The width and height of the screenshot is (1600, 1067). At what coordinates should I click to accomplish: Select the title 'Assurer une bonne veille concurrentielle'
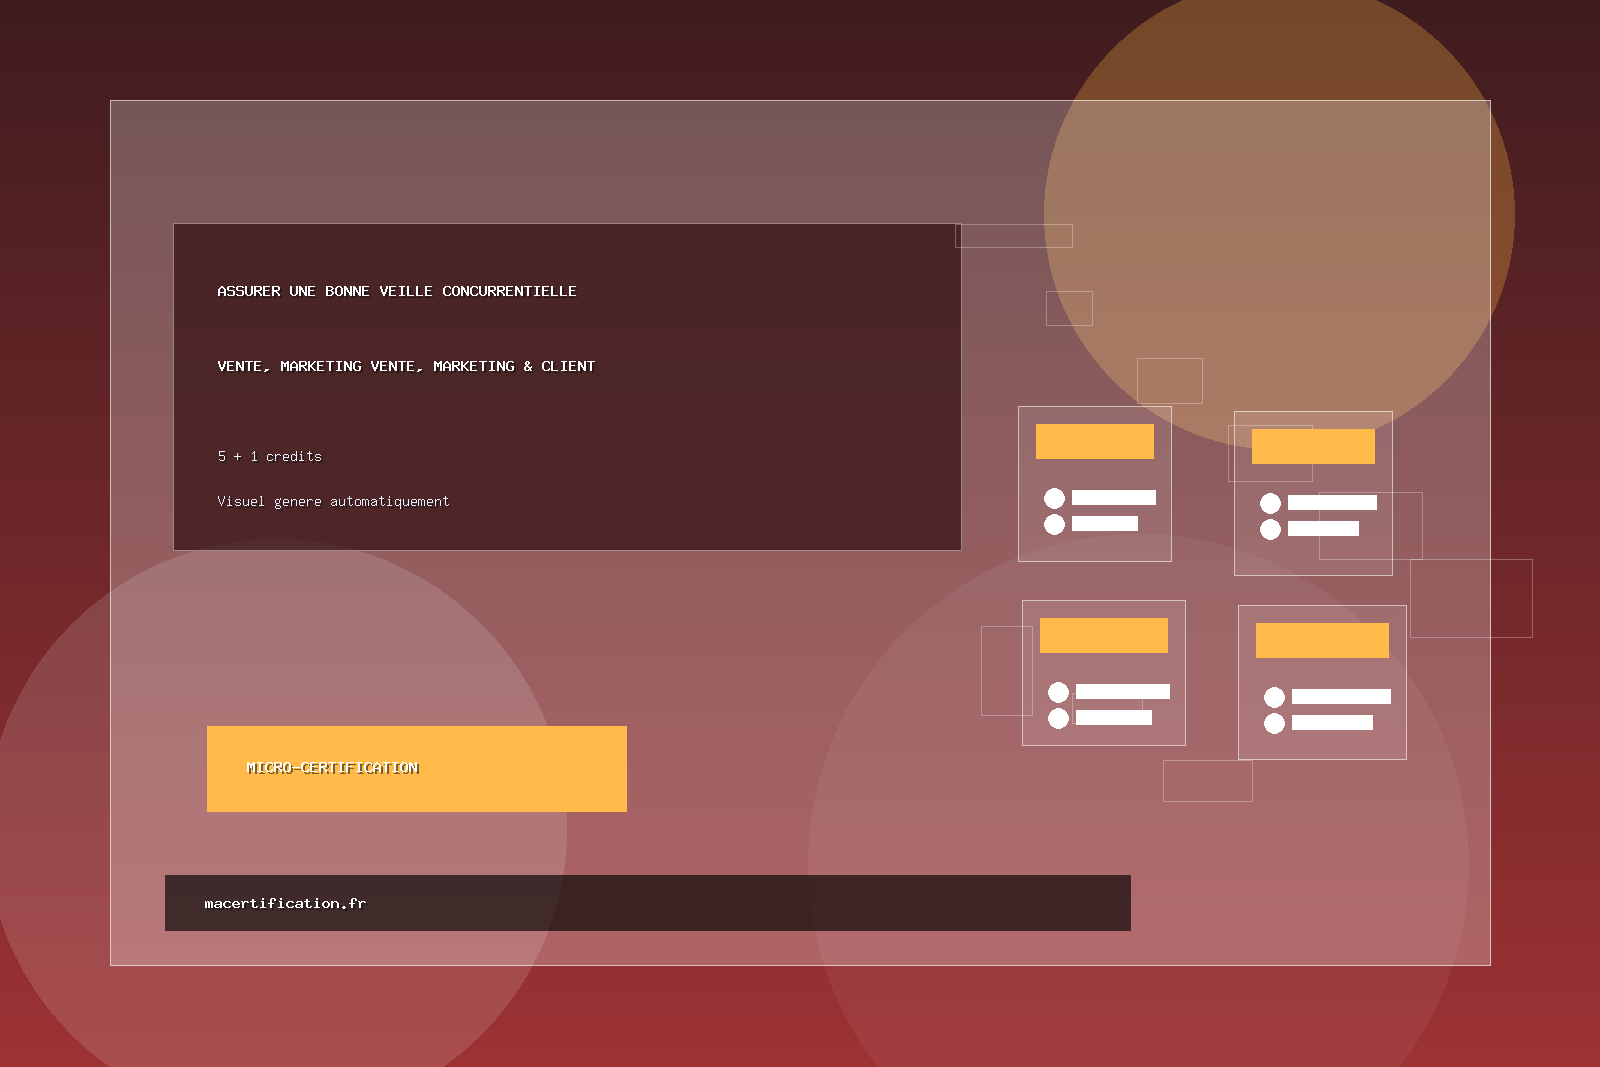[x=396, y=291]
